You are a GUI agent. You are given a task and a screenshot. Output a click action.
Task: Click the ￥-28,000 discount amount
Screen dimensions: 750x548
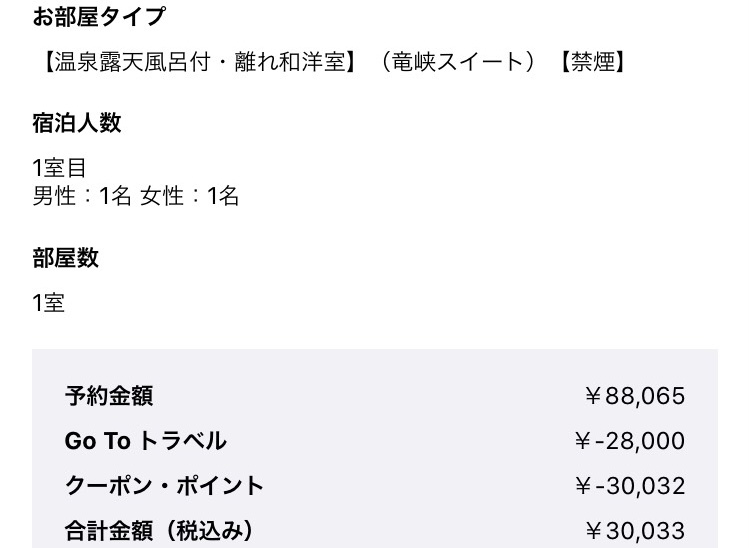630,441
